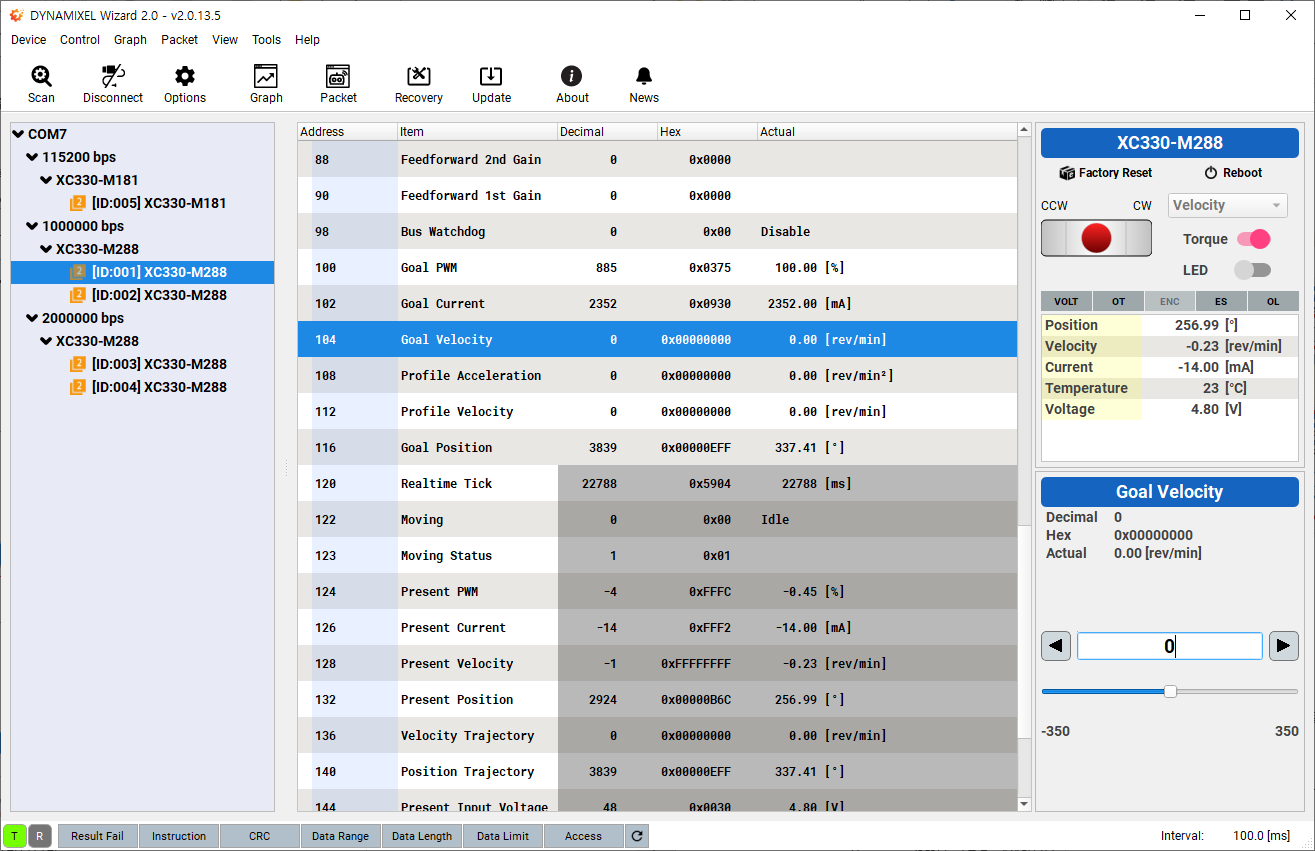Click the Goal Velocity slider handle
This screenshot has height=851, width=1315.
(1170, 691)
